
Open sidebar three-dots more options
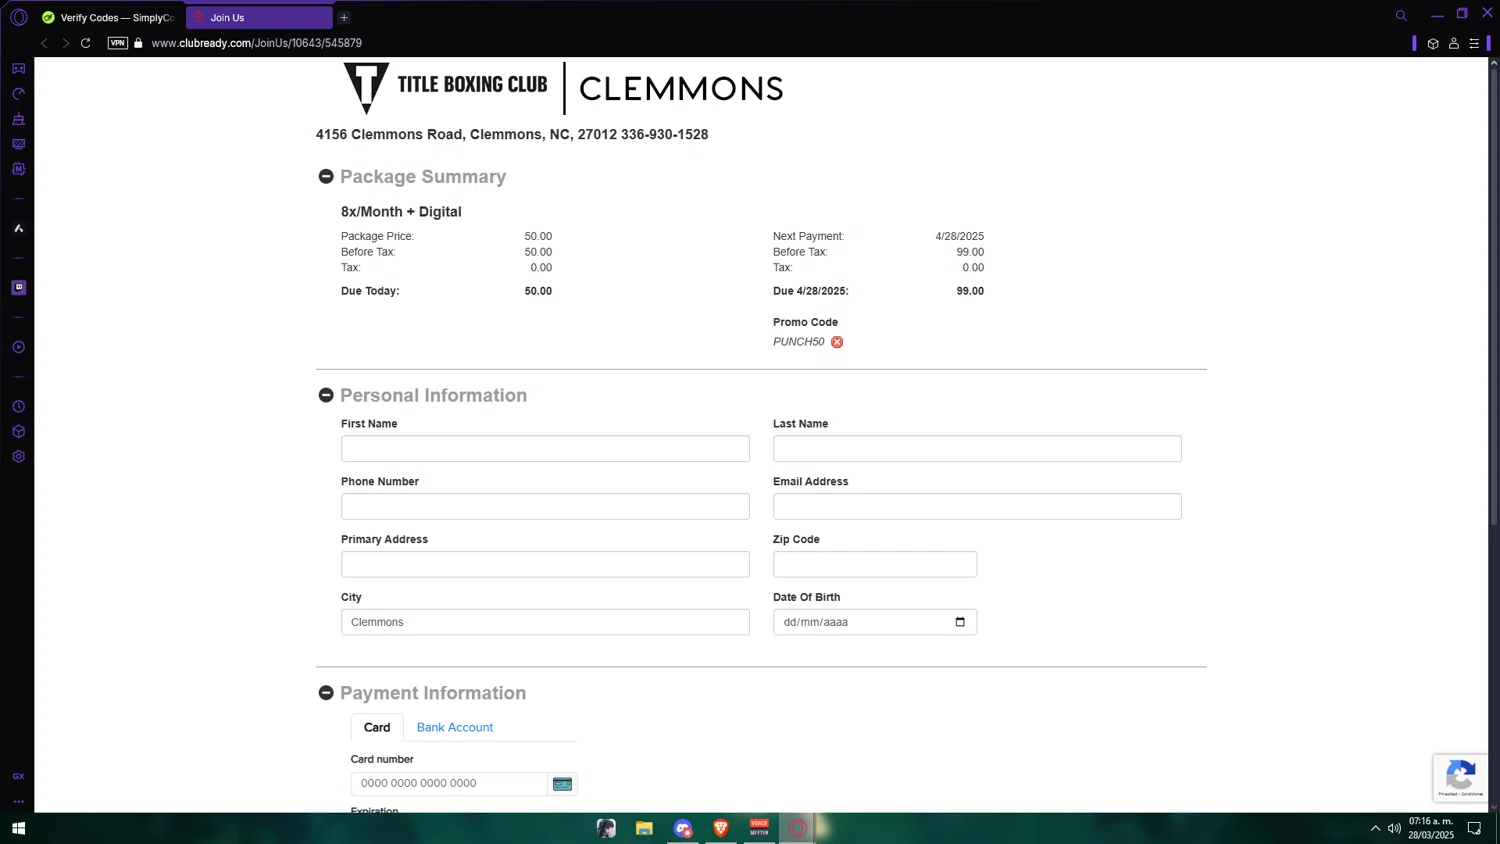tap(18, 801)
